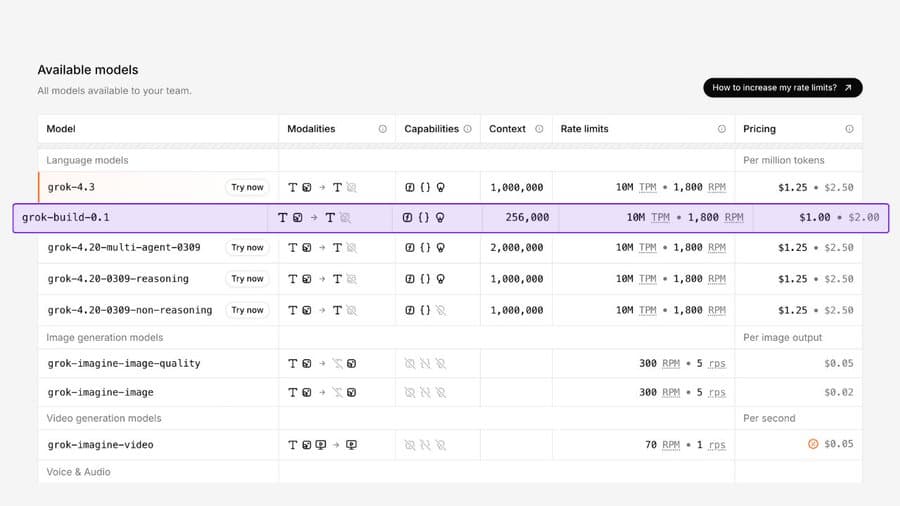Click the Language models section label
This screenshot has height=506, width=900.
[87, 161]
